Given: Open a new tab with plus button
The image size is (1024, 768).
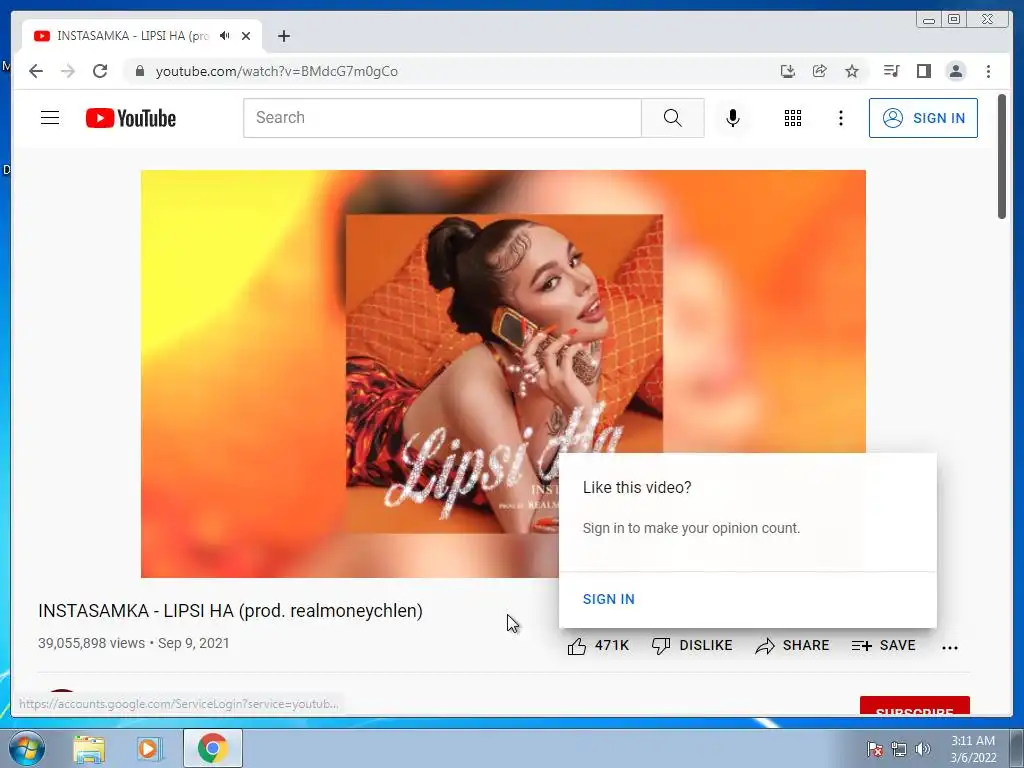Looking at the screenshot, I should (283, 36).
